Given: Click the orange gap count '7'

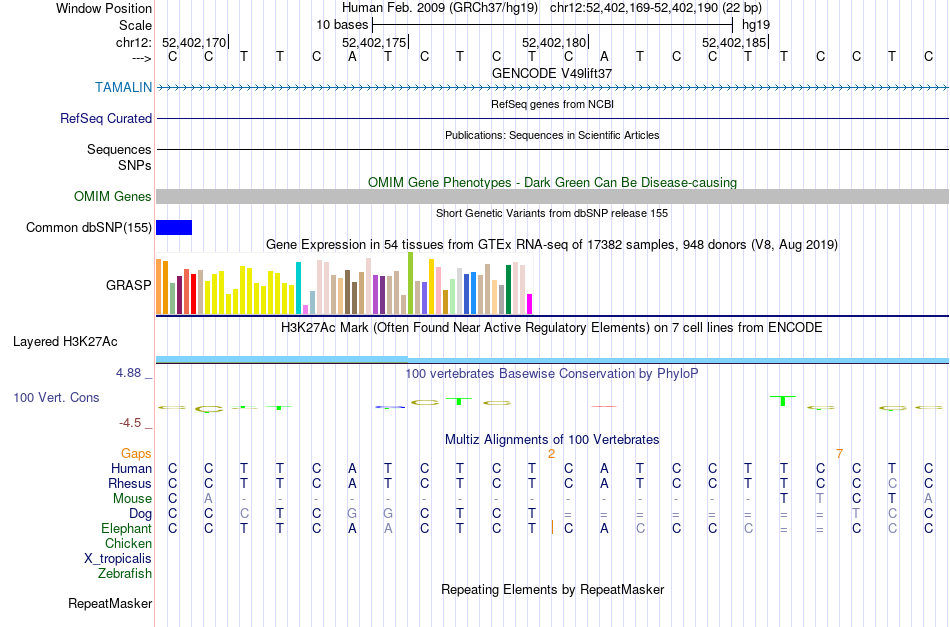Looking at the screenshot, I should 839,453.
